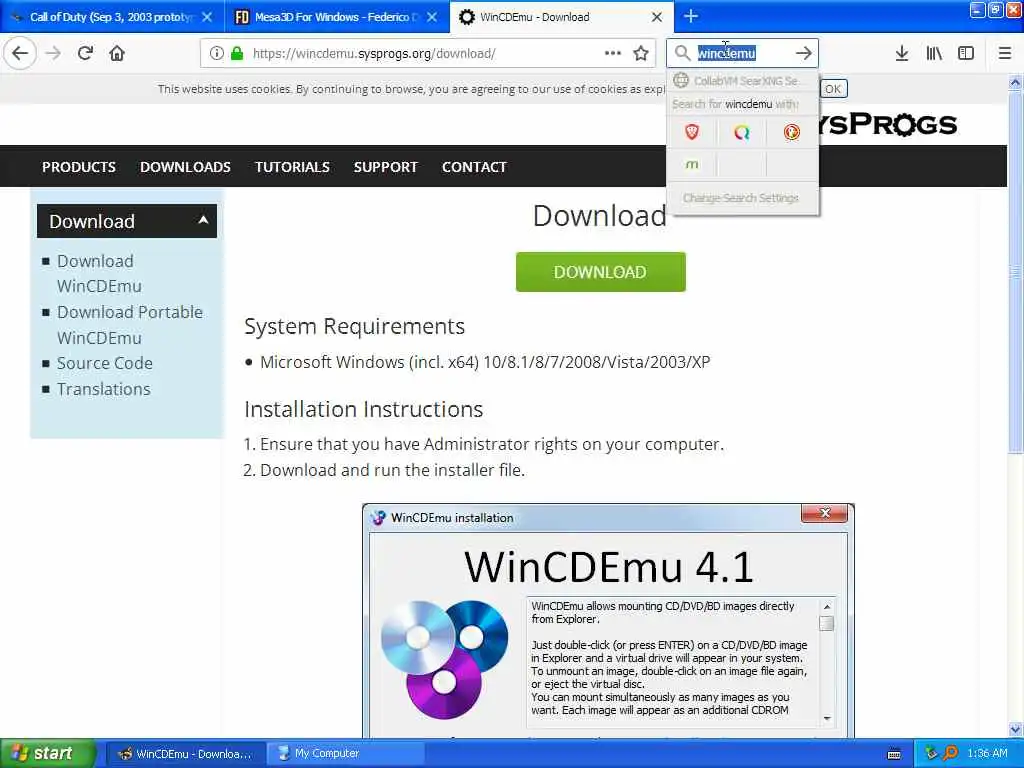
Task: Open the Translations link
Action: pos(104,389)
